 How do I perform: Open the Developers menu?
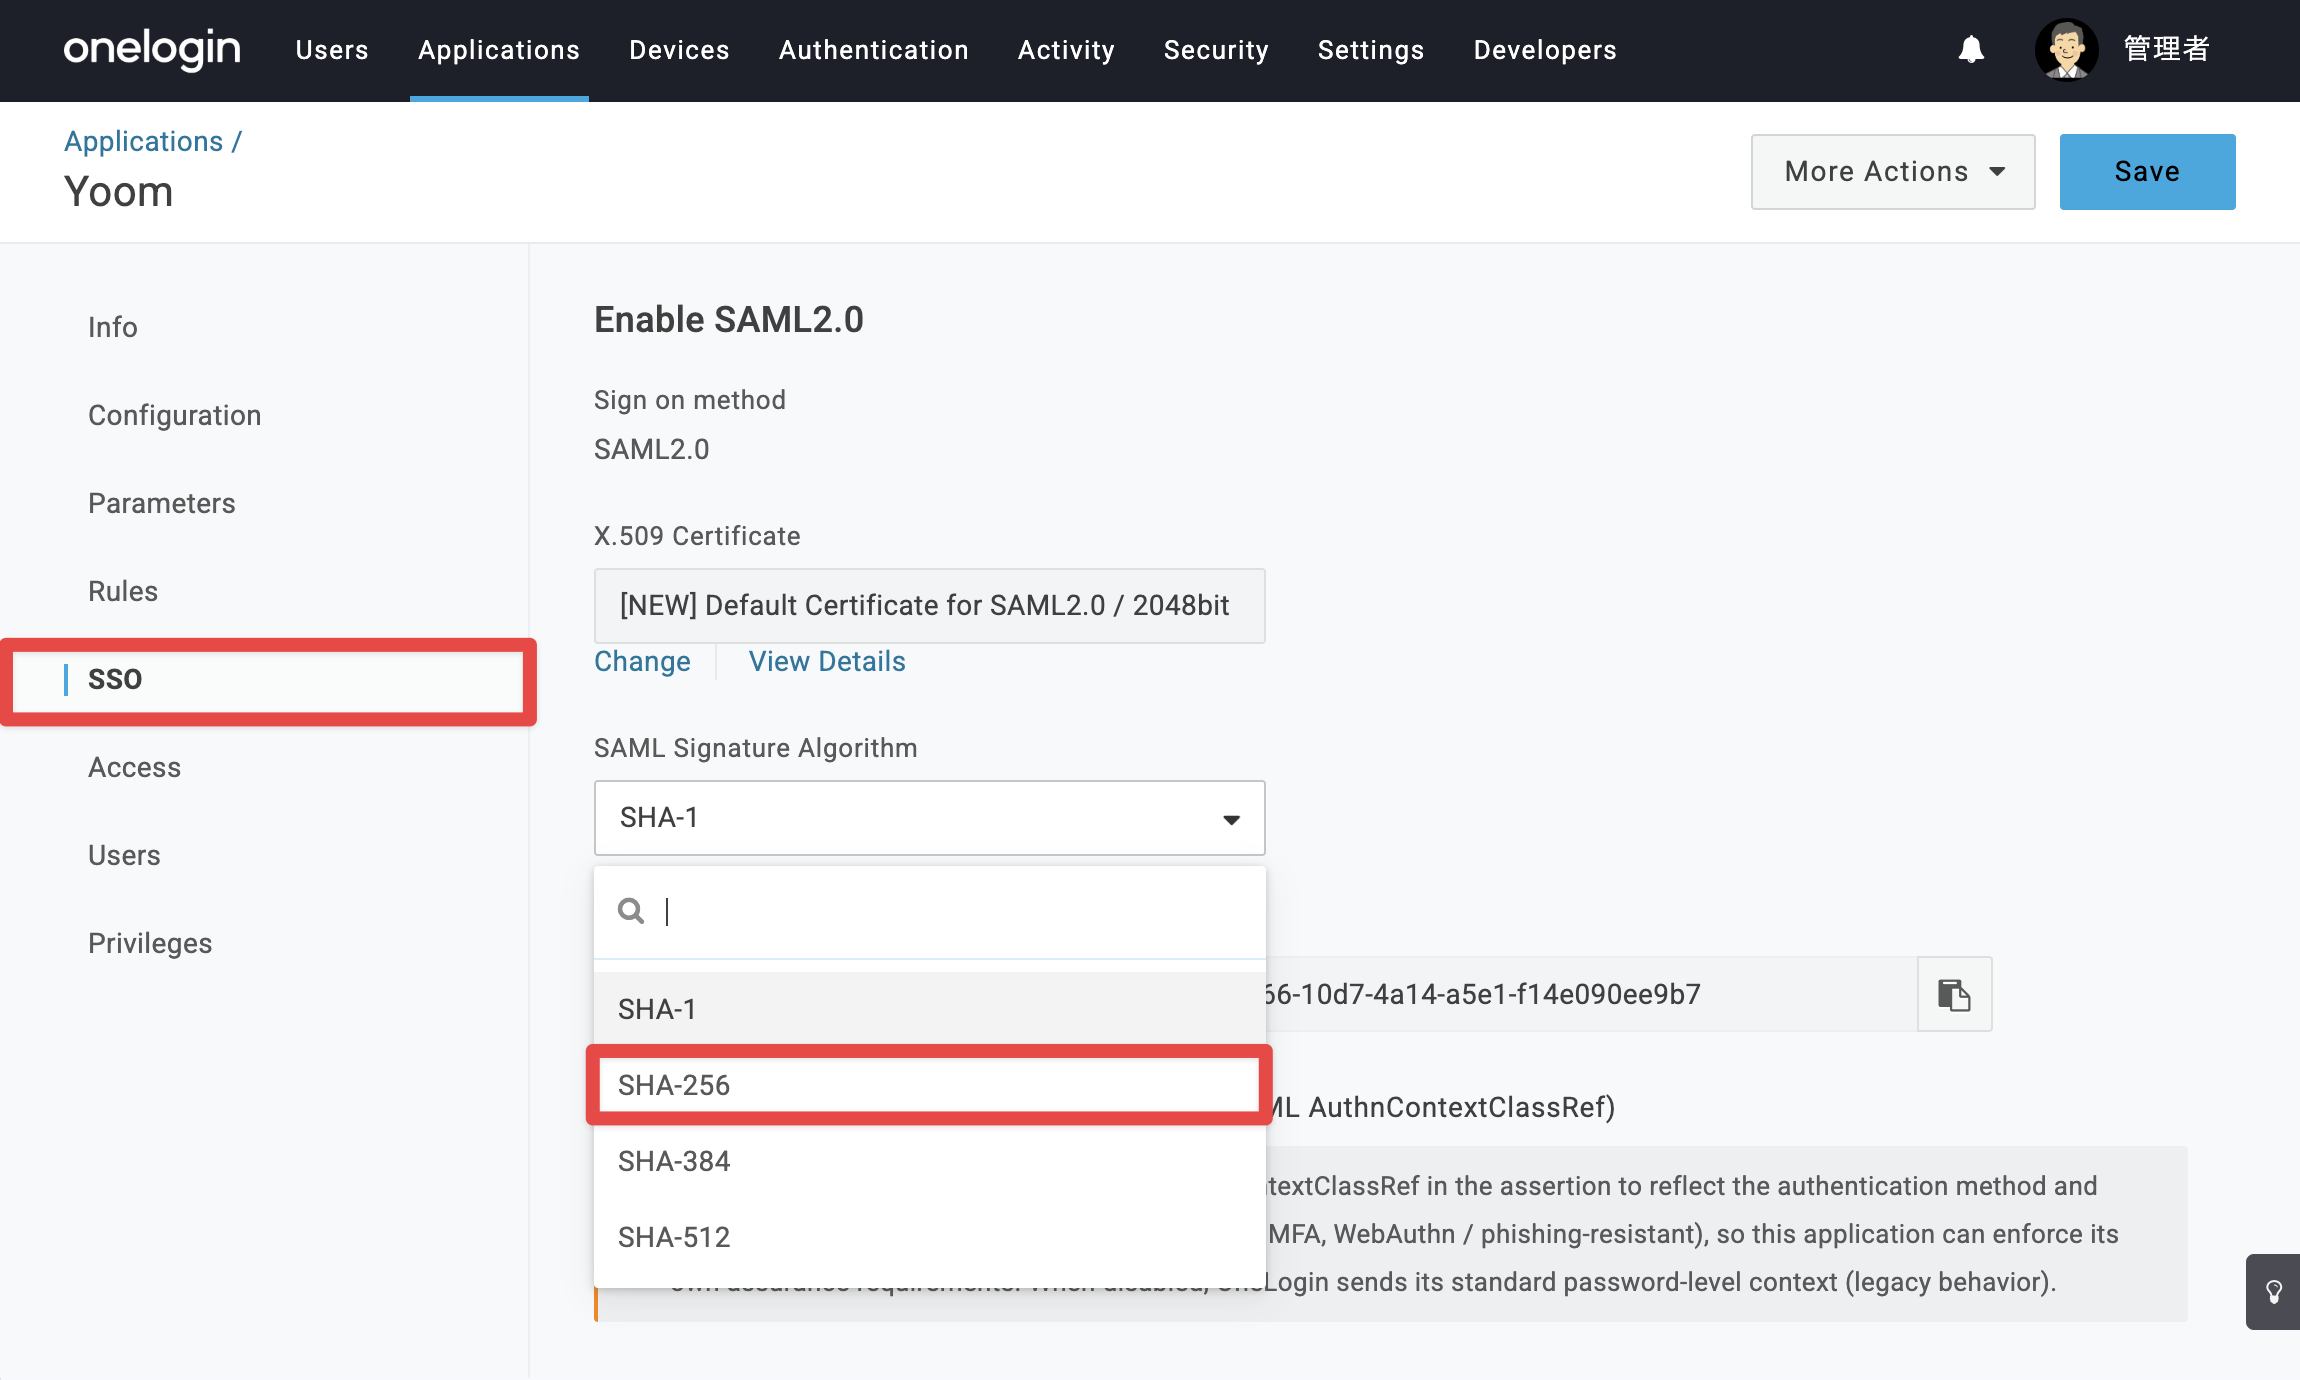pos(1545,50)
